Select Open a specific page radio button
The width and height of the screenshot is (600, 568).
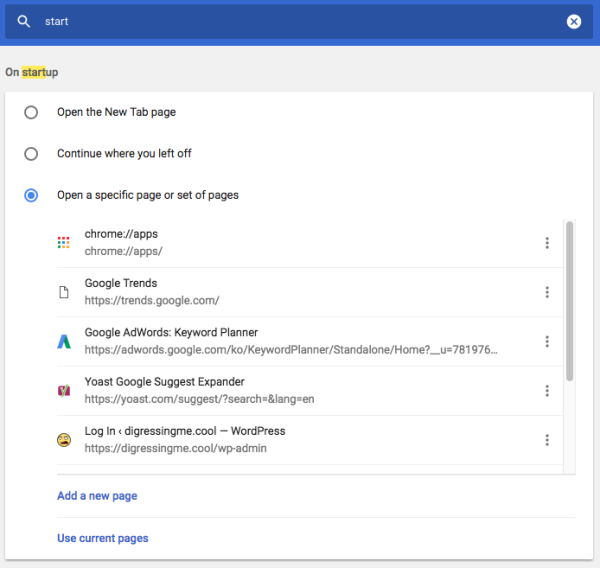pos(31,195)
